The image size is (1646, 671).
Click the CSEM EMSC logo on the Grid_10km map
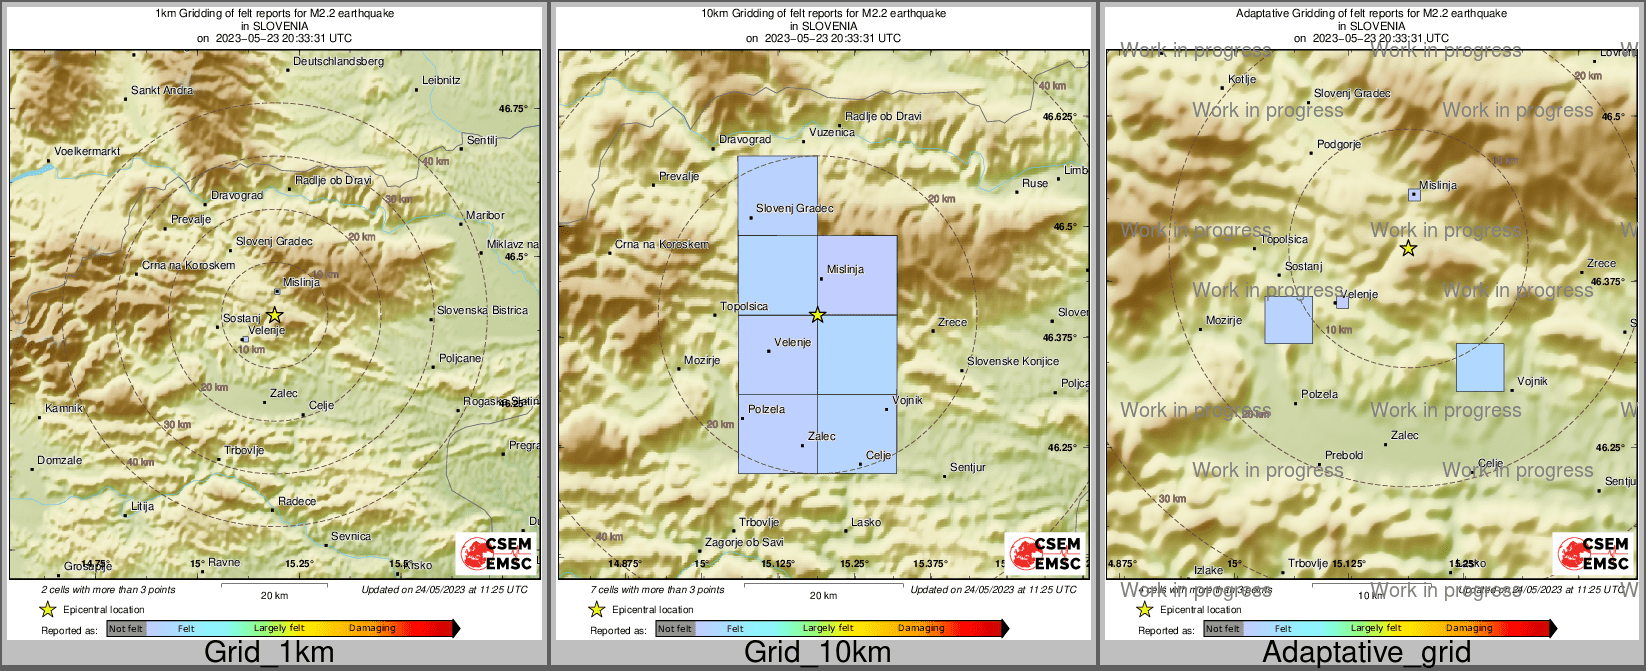tap(1045, 554)
